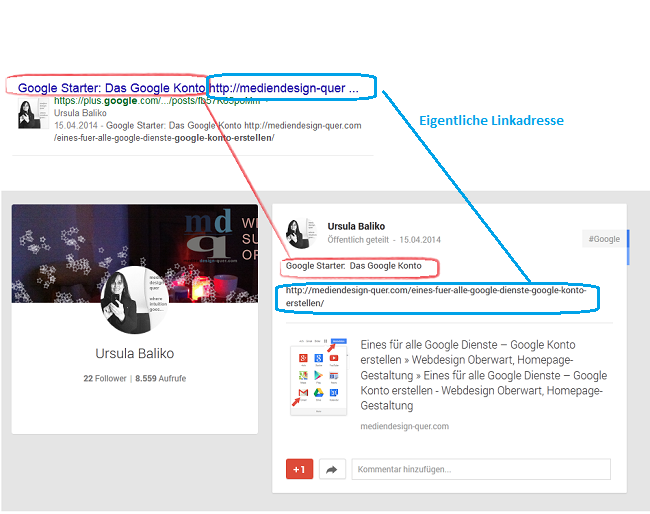Open the 'Eines für alle Google Dienste' preview title
Image resolution: width=650 pixels, height=514 pixels.
coord(483,375)
